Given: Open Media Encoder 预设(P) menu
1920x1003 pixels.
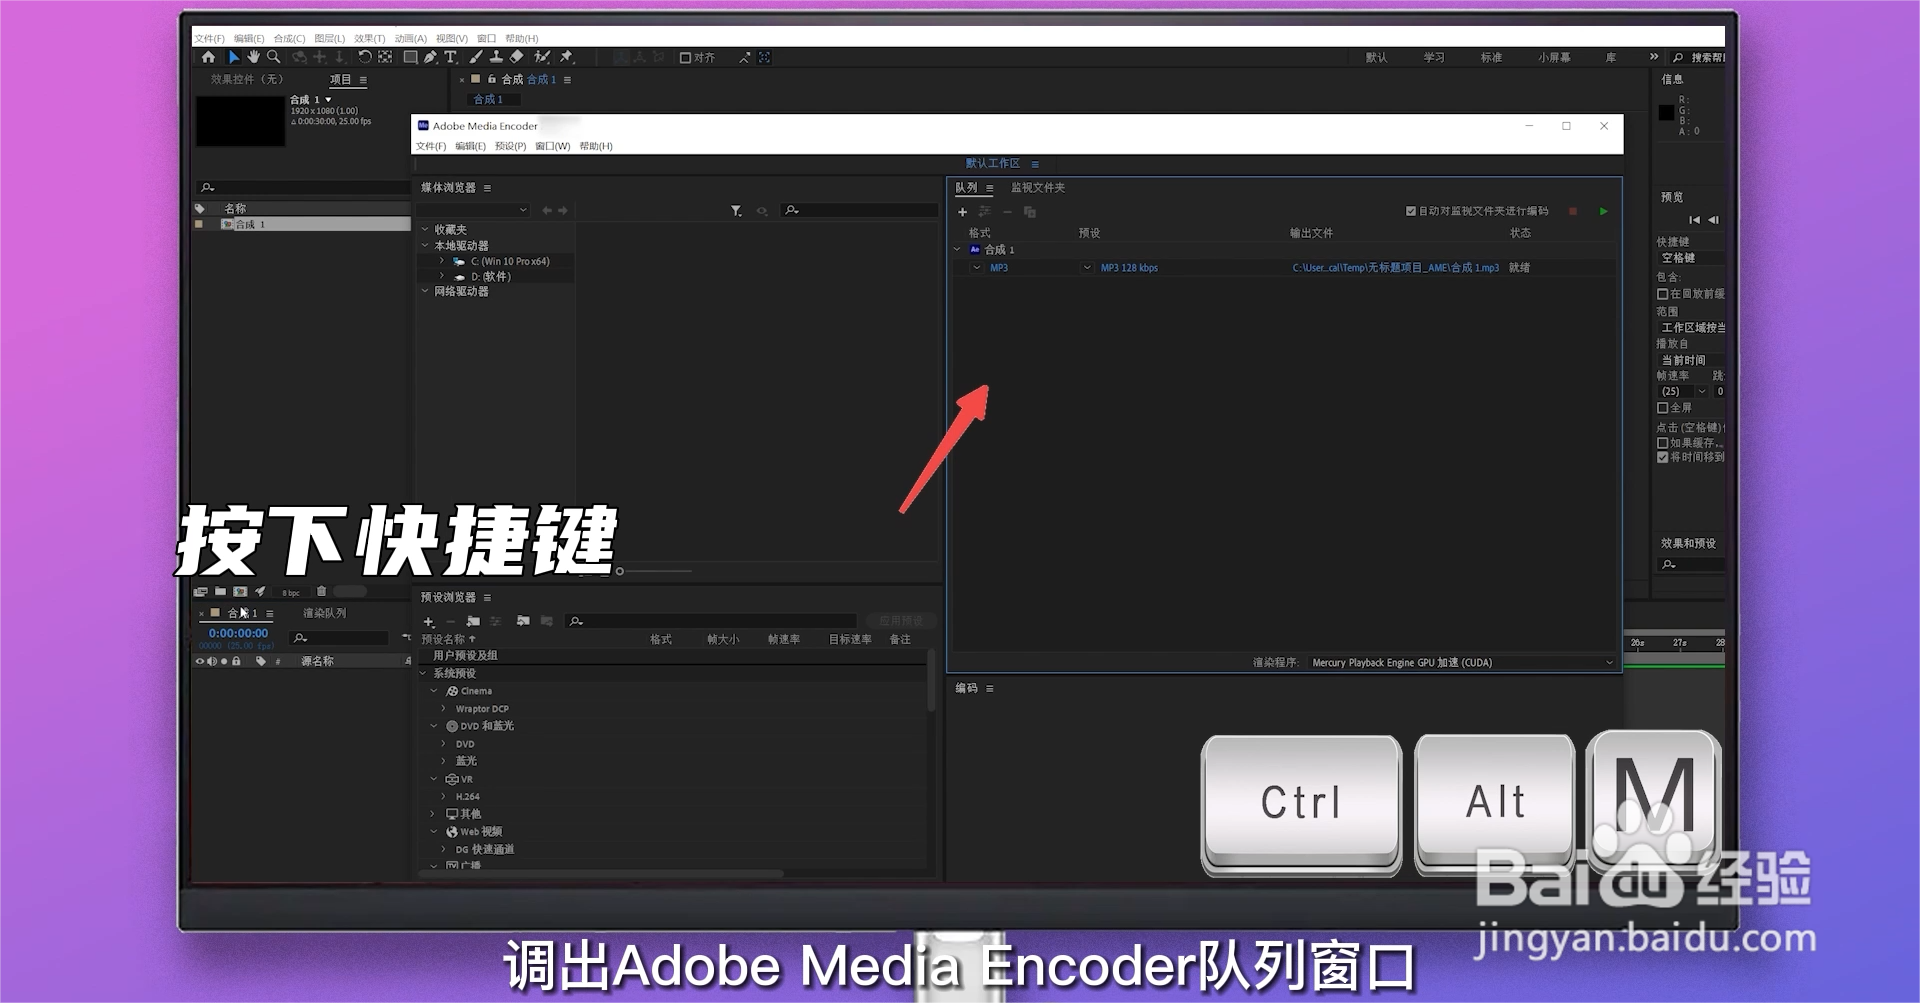Looking at the screenshot, I should pos(510,147).
